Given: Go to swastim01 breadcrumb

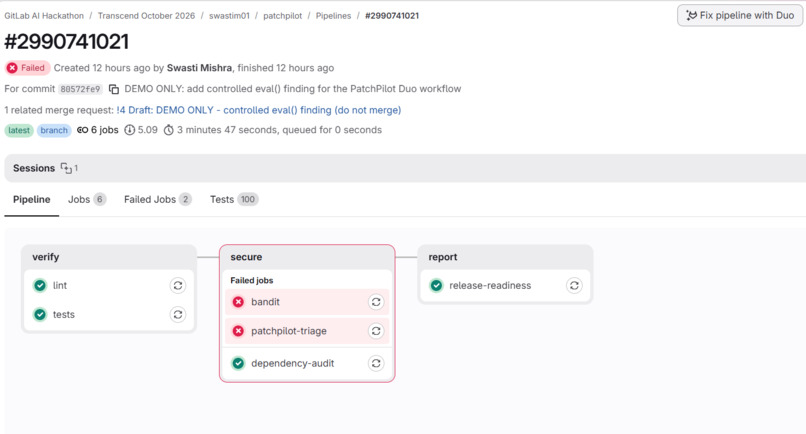Looking at the screenshot, I should (229, 16).
